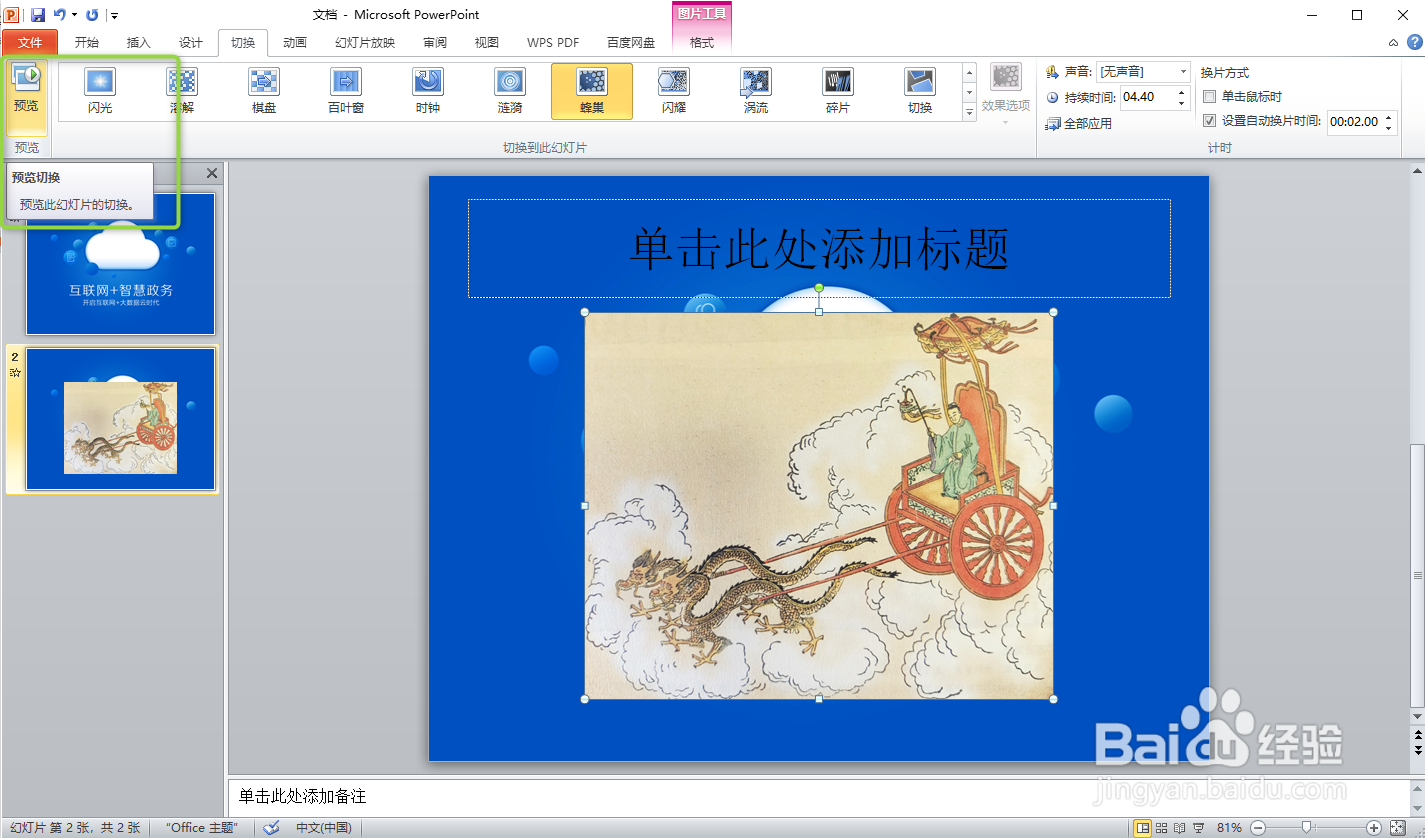Select the 百叶窗 blinds transition
The height and width of the screenshot is (838, 1425).
[x=346, y=91]
